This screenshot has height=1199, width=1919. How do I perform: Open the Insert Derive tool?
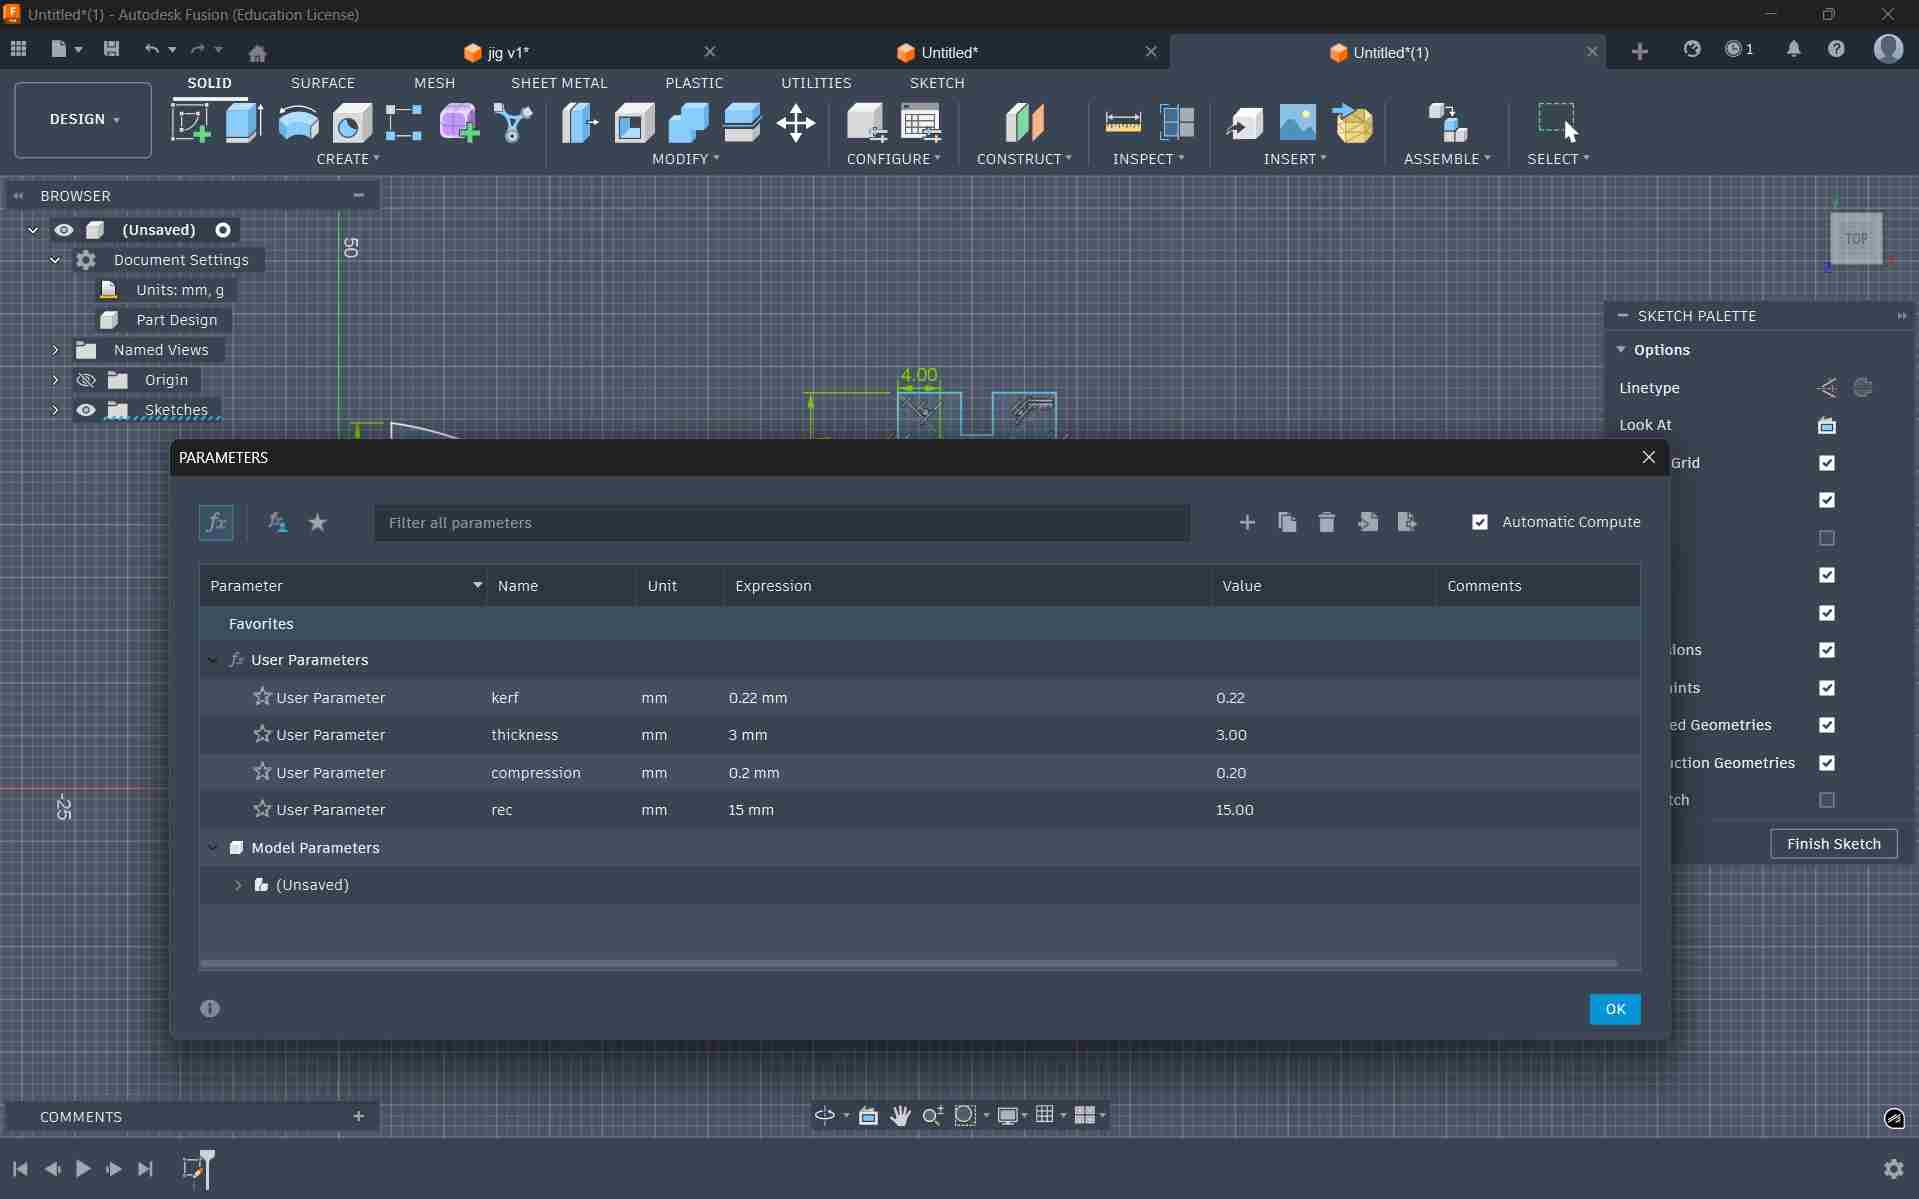coord(1244,123)
